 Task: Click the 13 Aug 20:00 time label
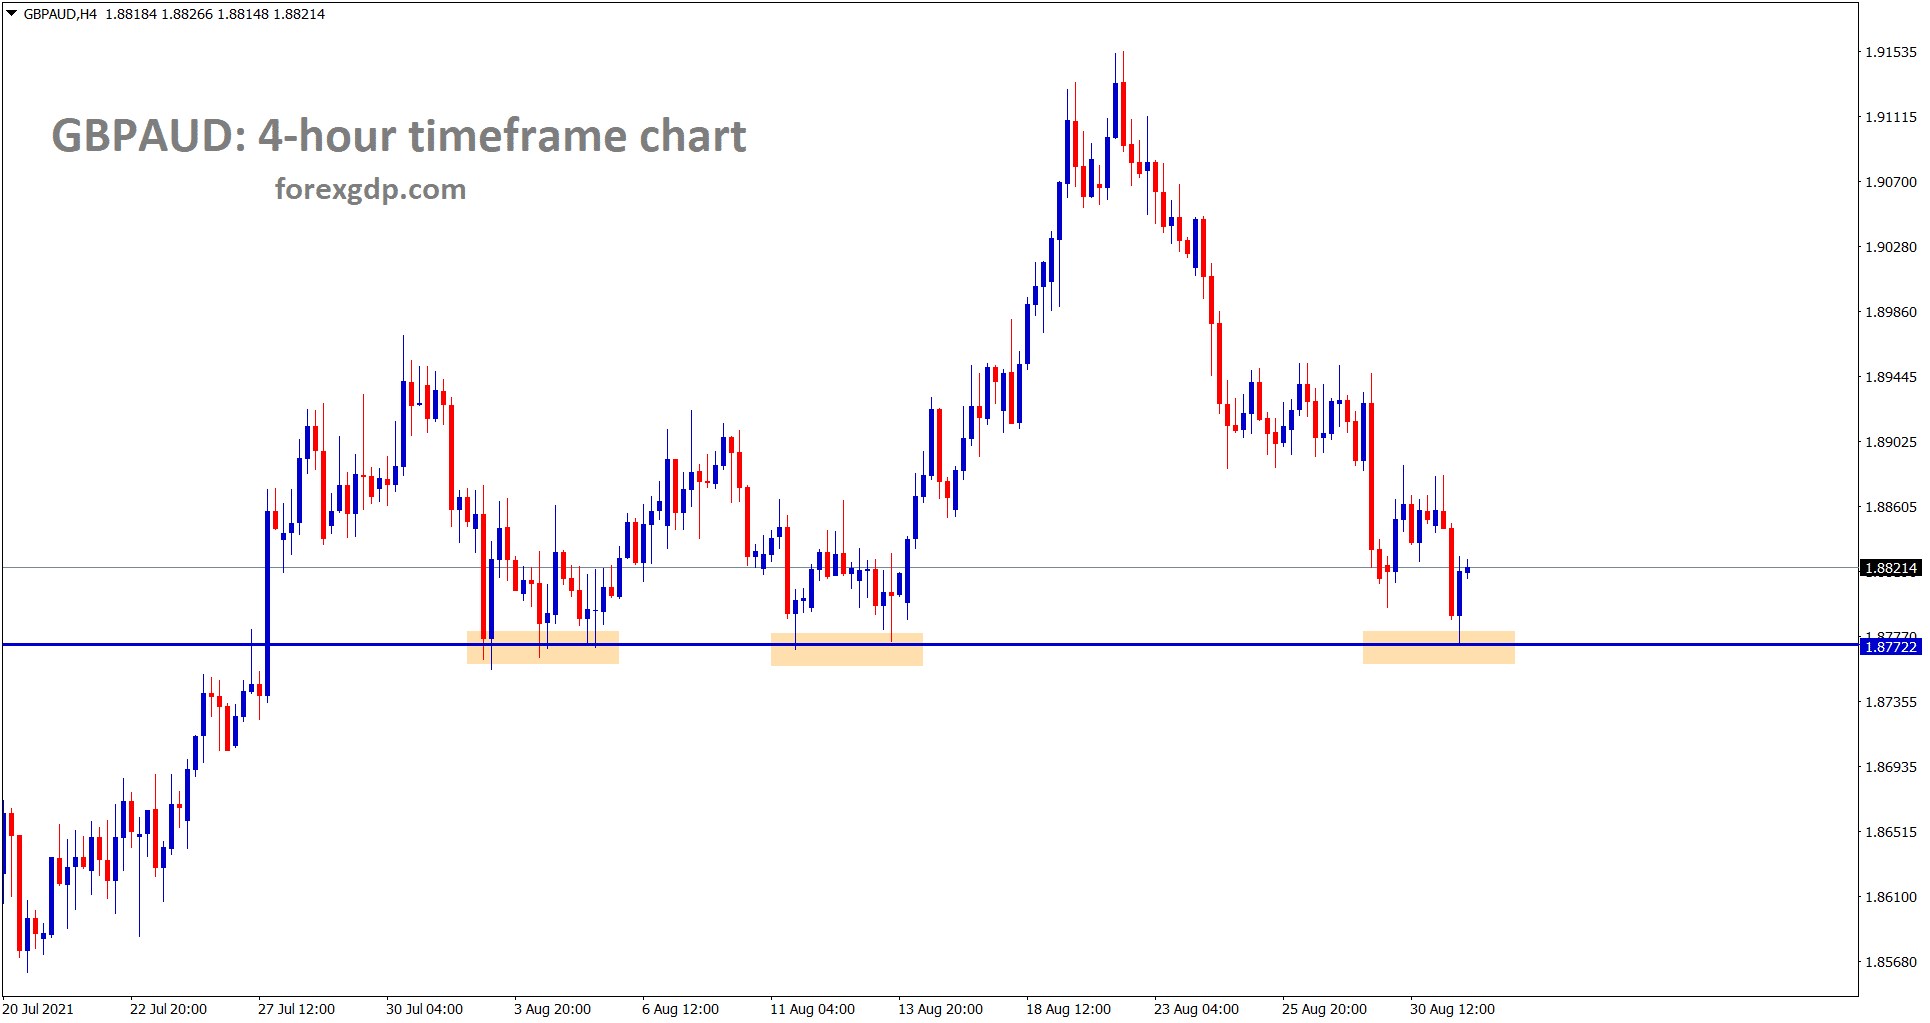[940, 1009]
